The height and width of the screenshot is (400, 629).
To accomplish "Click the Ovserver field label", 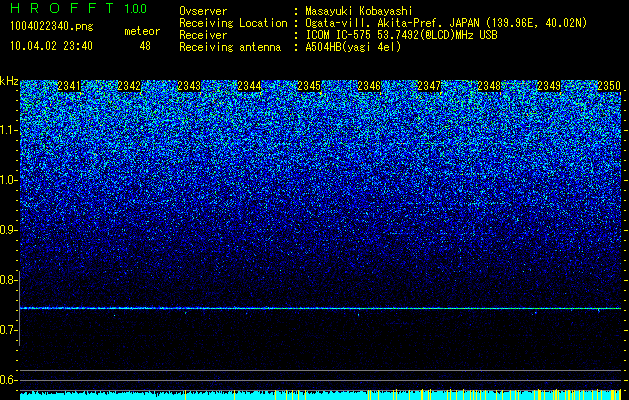I will point(203,11).
